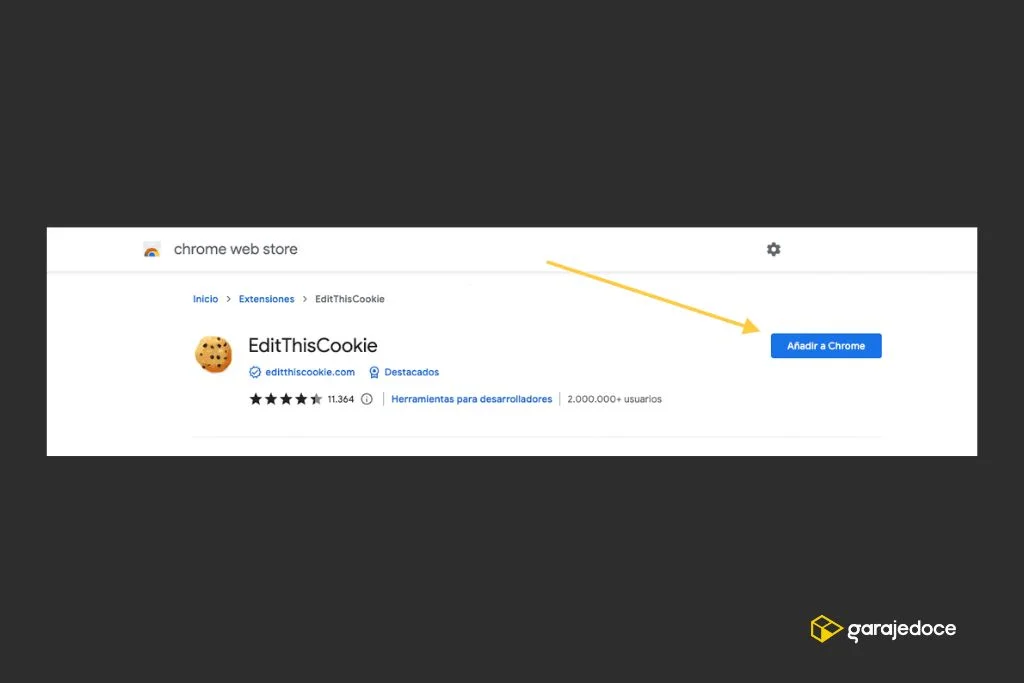Image resolution: width=1024 pixels, height=683 pixels.
Task: Click the 2.000.000+ usuarios text
Action: coord(615,399)
